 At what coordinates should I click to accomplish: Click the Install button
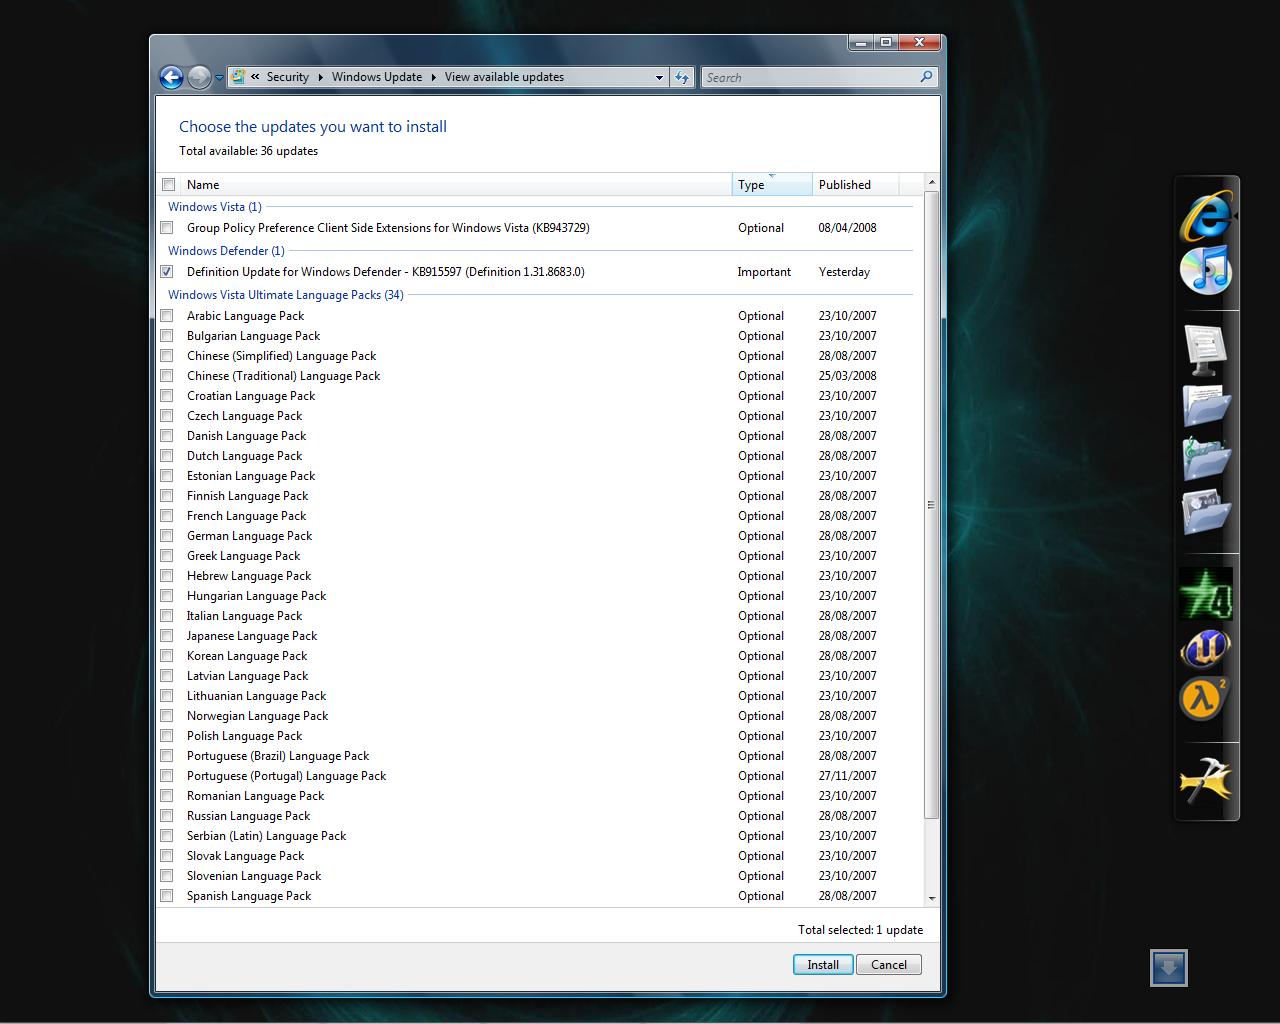[x=823, y=965]
